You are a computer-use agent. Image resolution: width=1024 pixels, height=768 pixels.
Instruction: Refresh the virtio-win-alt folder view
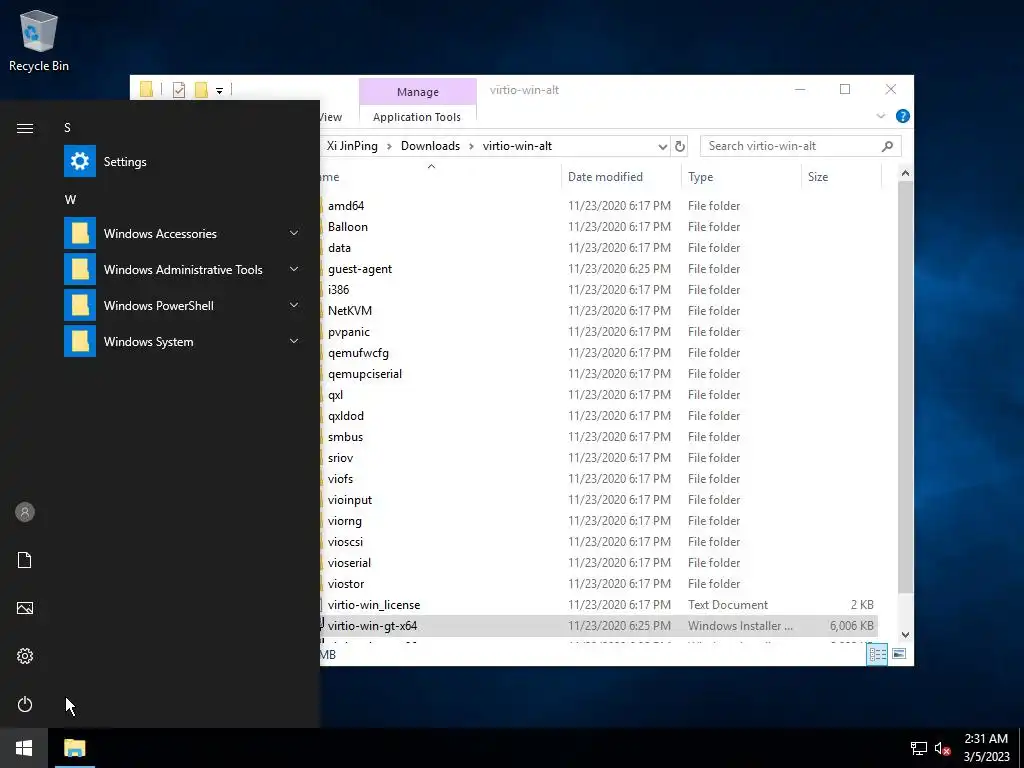click(680, 146)
